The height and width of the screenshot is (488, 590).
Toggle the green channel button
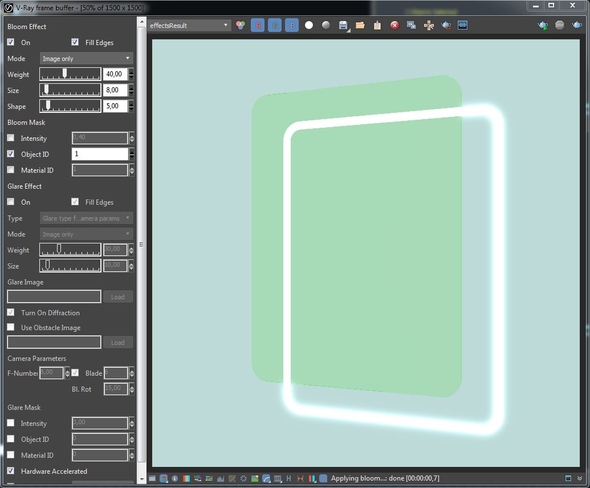point(275,26)
